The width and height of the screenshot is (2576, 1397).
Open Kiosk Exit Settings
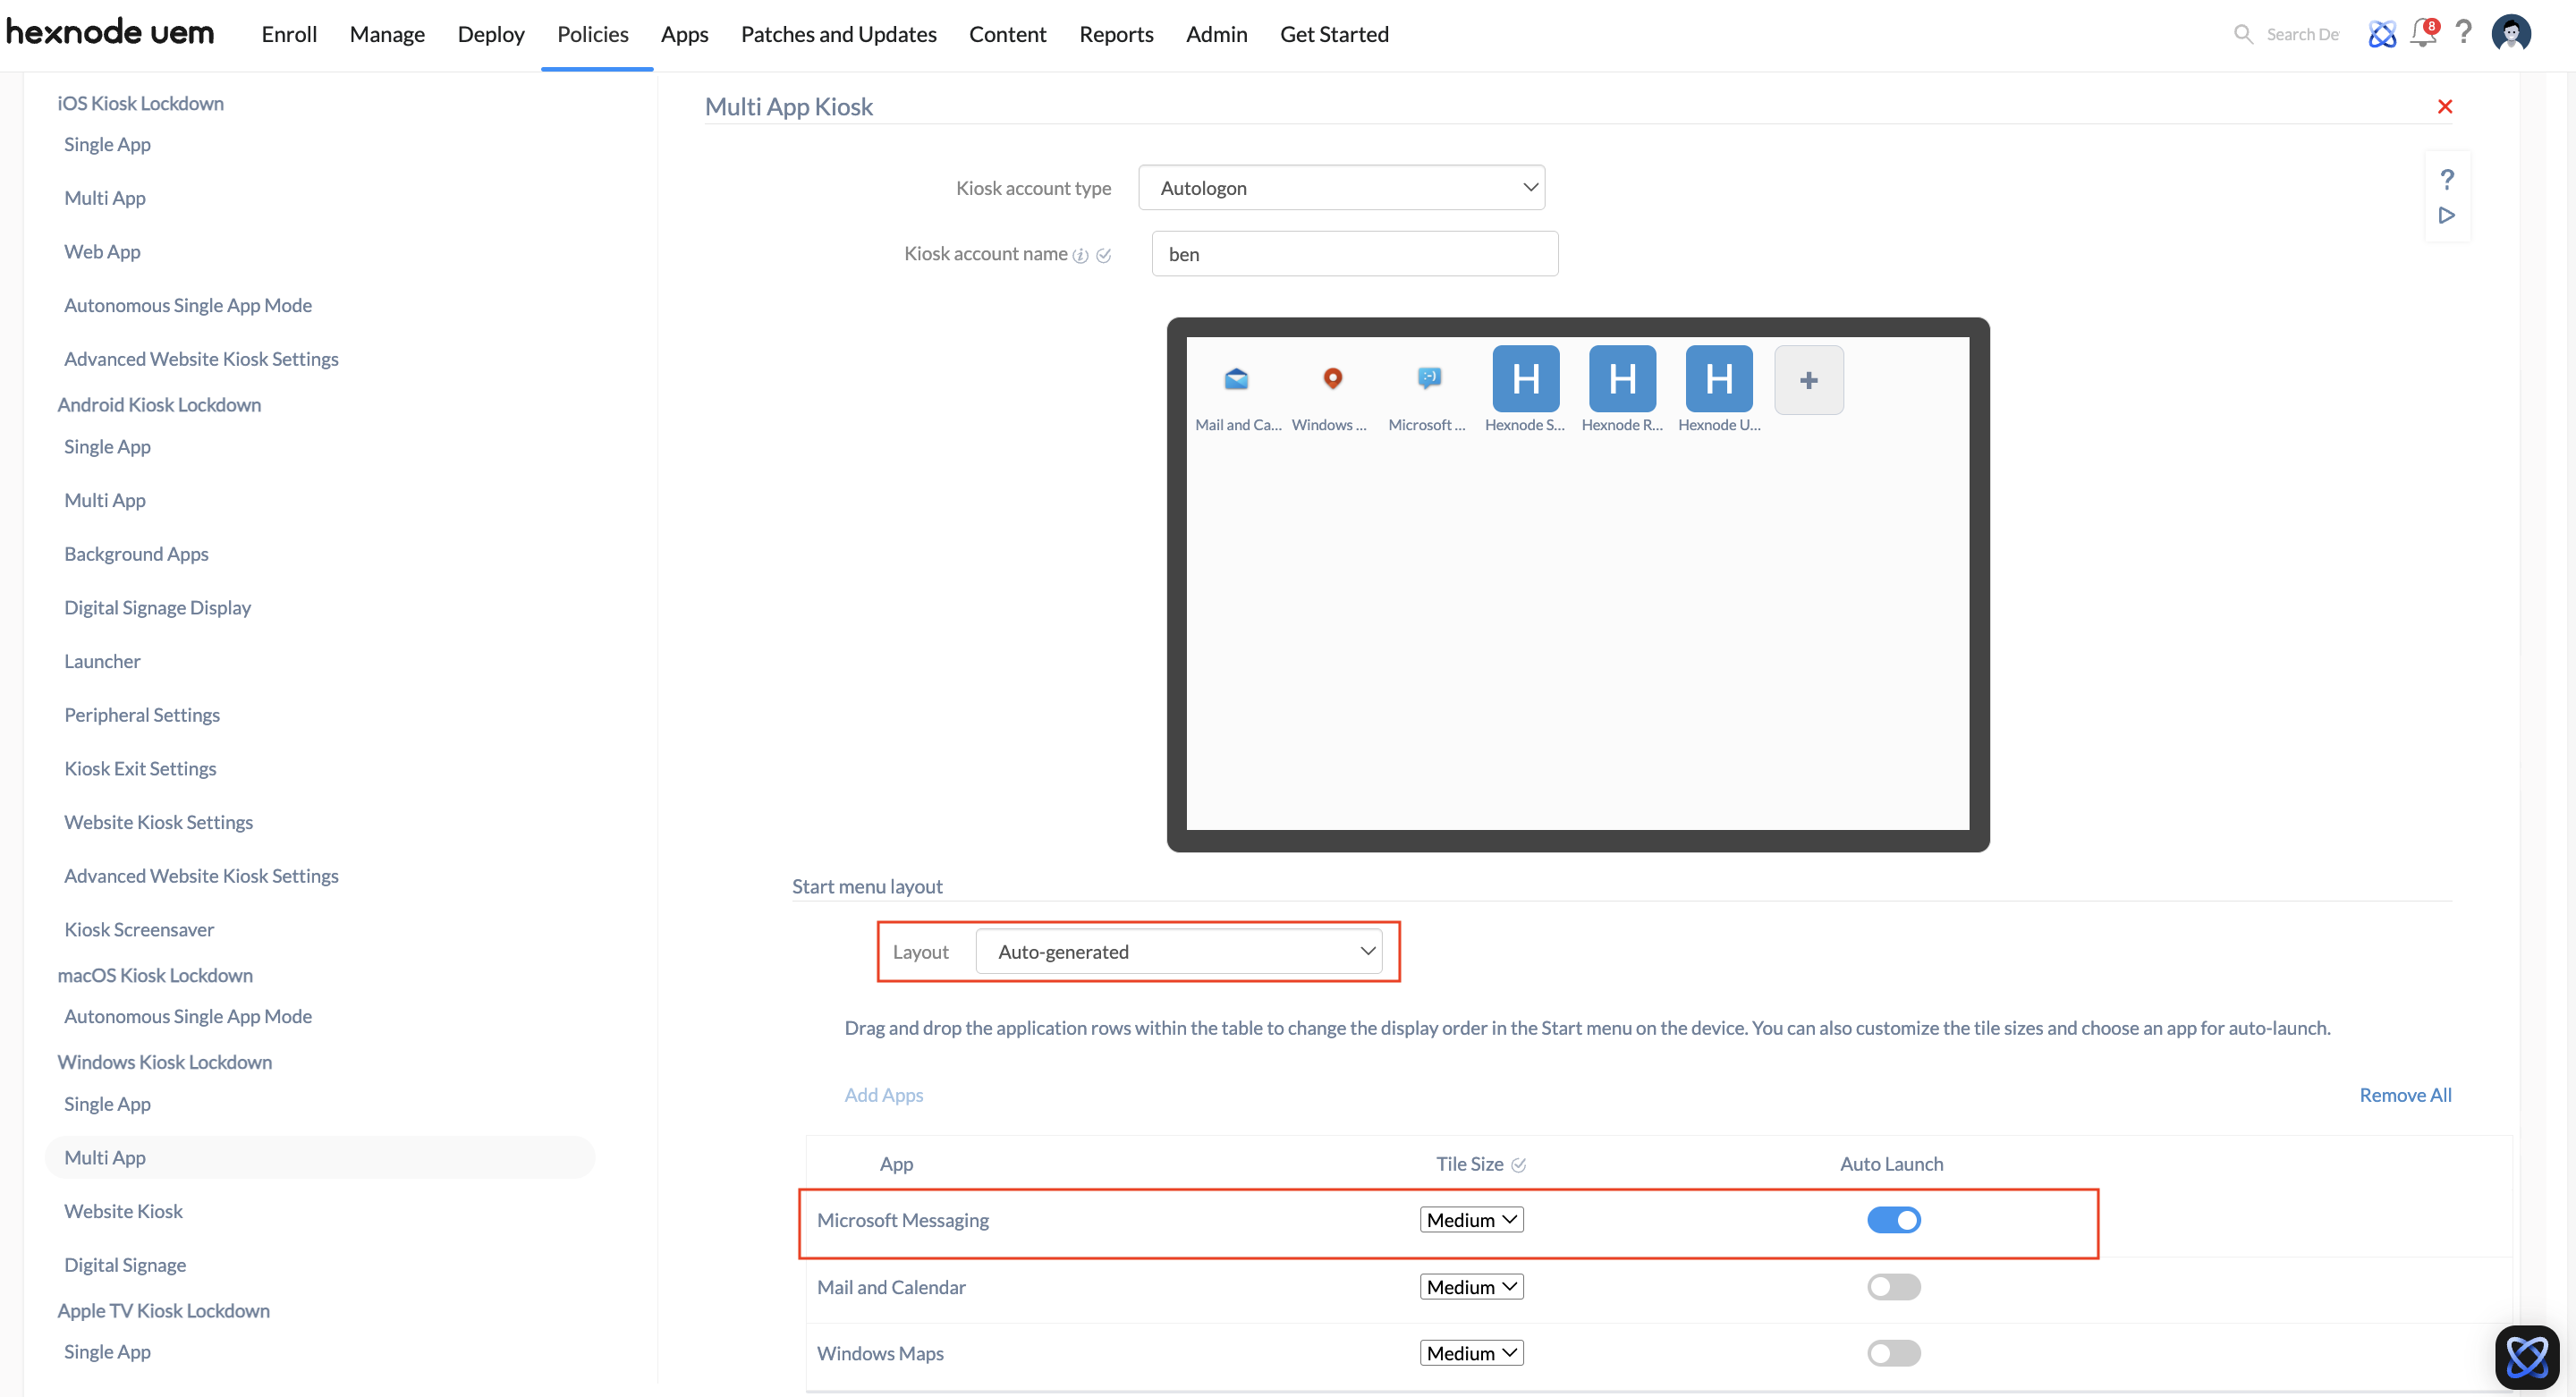tap(140, 769)
